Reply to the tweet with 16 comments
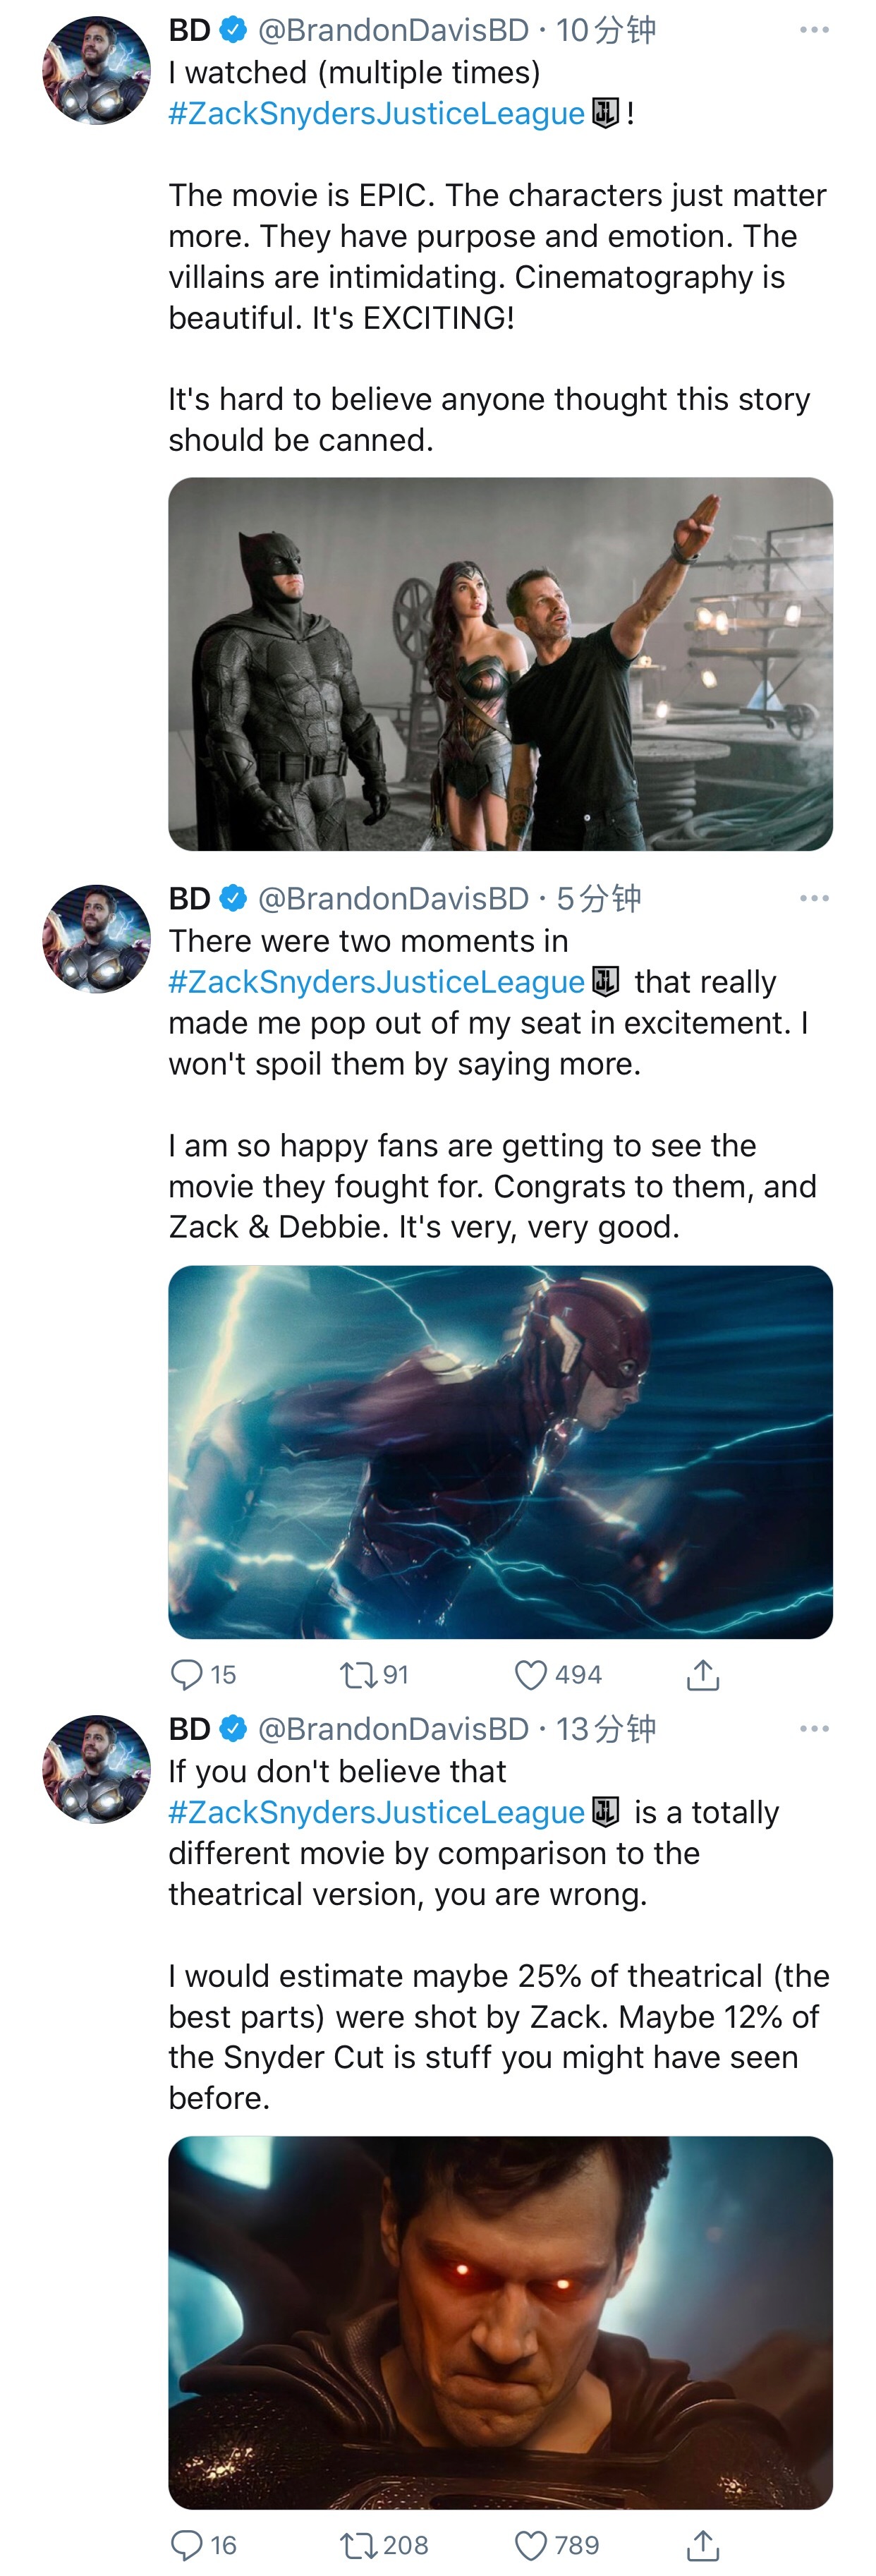876x2576 pixels. pyautogui.click(x=187, y=2544)
